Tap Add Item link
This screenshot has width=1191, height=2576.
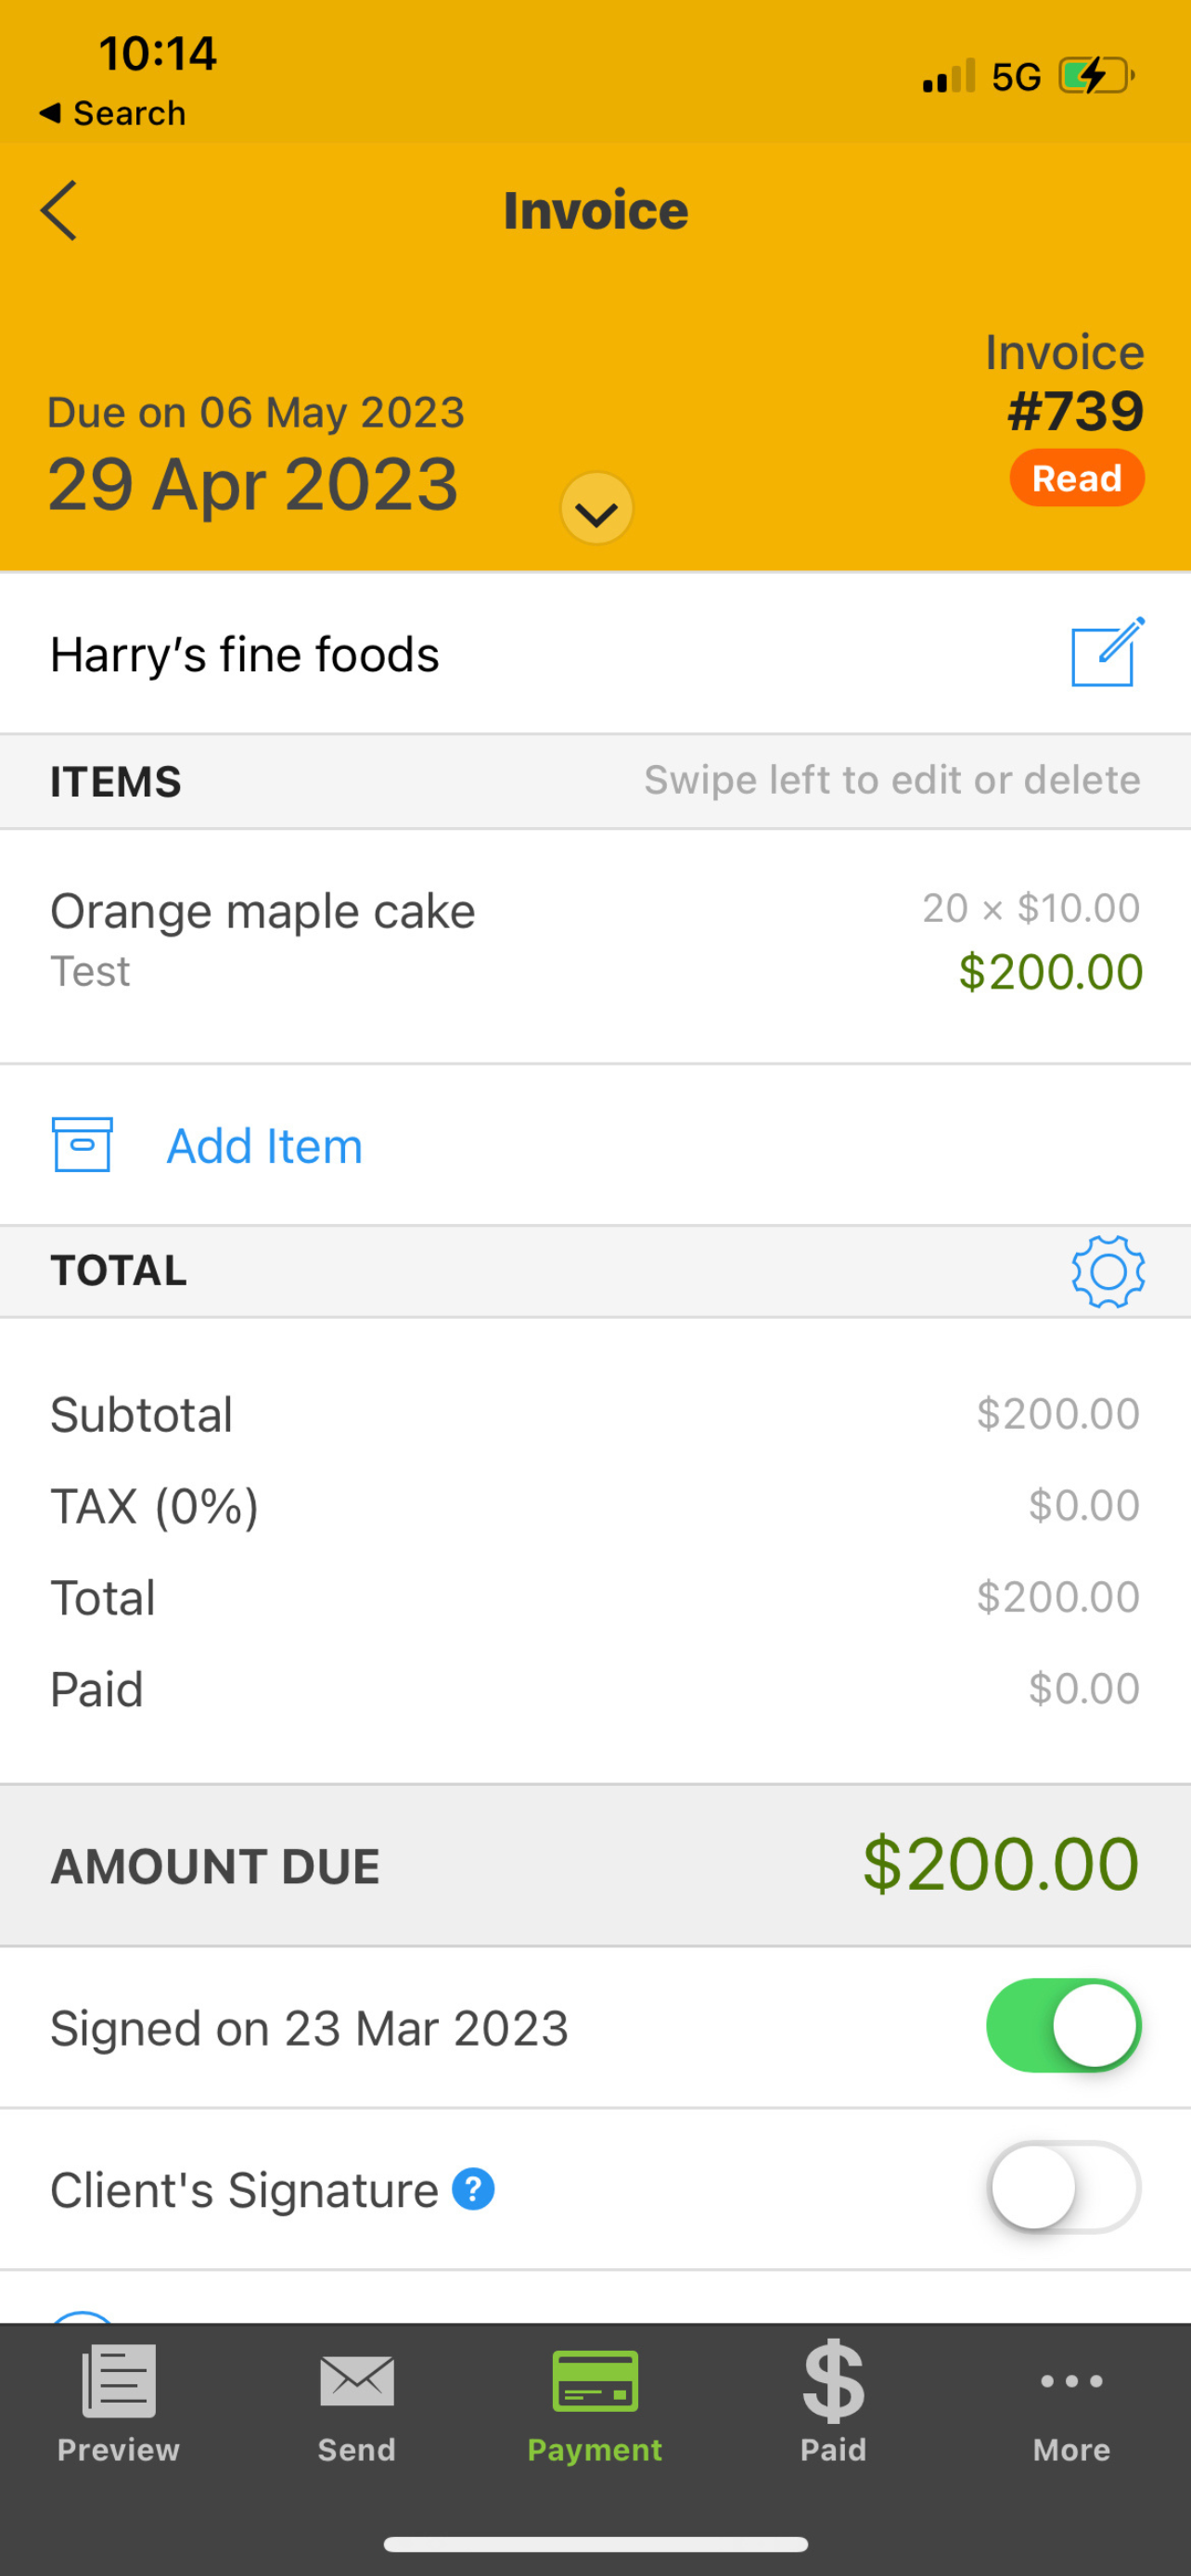pyautogui.click(x=264, y=1146)
